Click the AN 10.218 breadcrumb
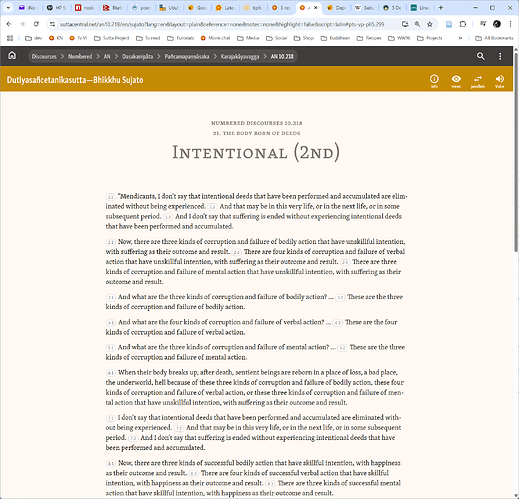The width and height of the screenshot is (519, 499). click(x=282, y=56)
